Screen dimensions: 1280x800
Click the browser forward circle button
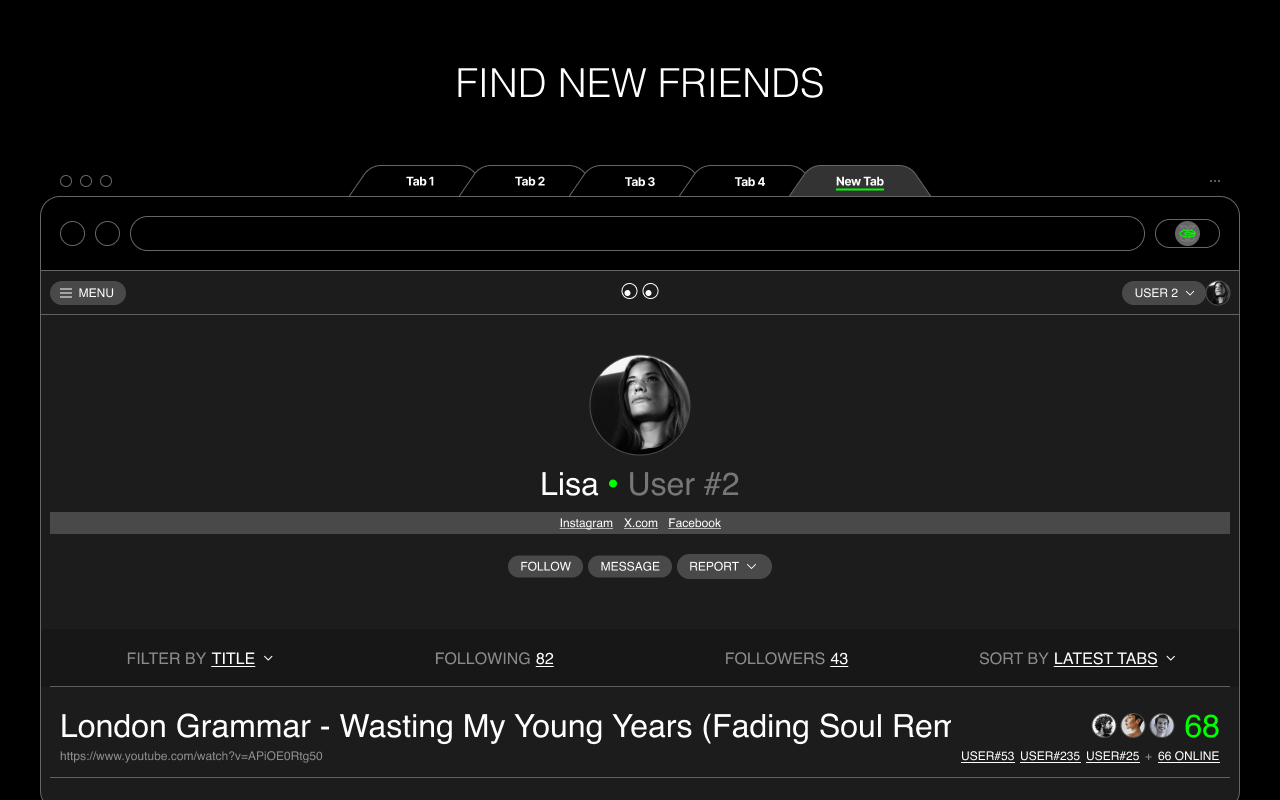108,233
